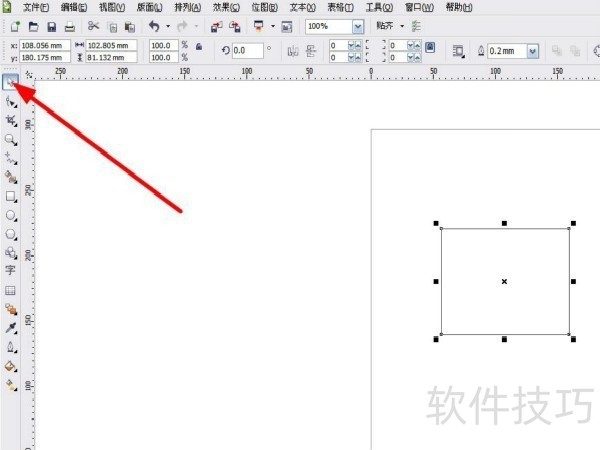This screenshot has width=600, height=450.
Task: Select the Crop tool
Action: click(11, 121)
